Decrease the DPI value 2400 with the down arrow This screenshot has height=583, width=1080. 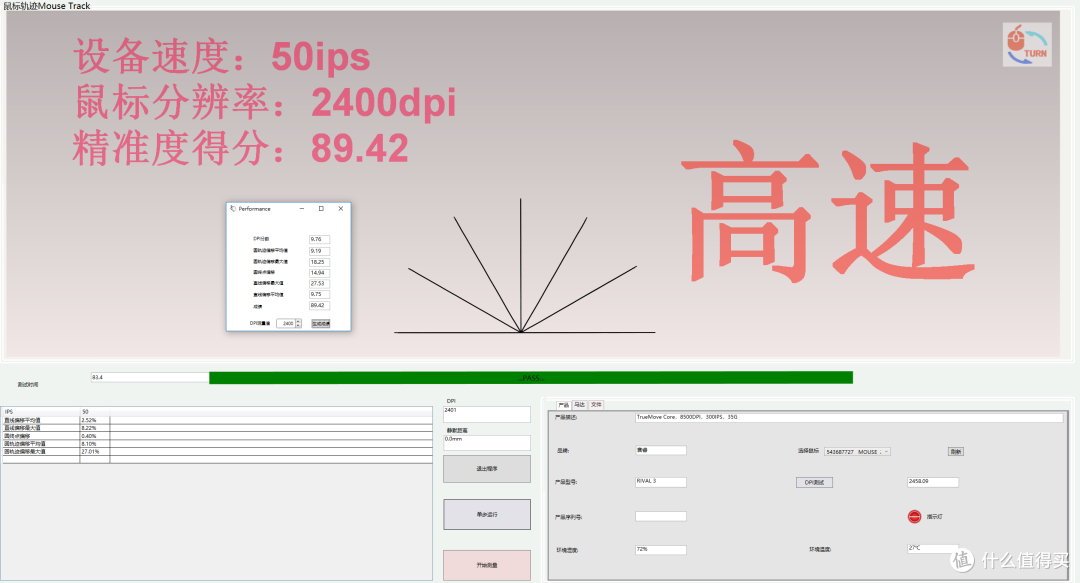click(x=298, y=325)
